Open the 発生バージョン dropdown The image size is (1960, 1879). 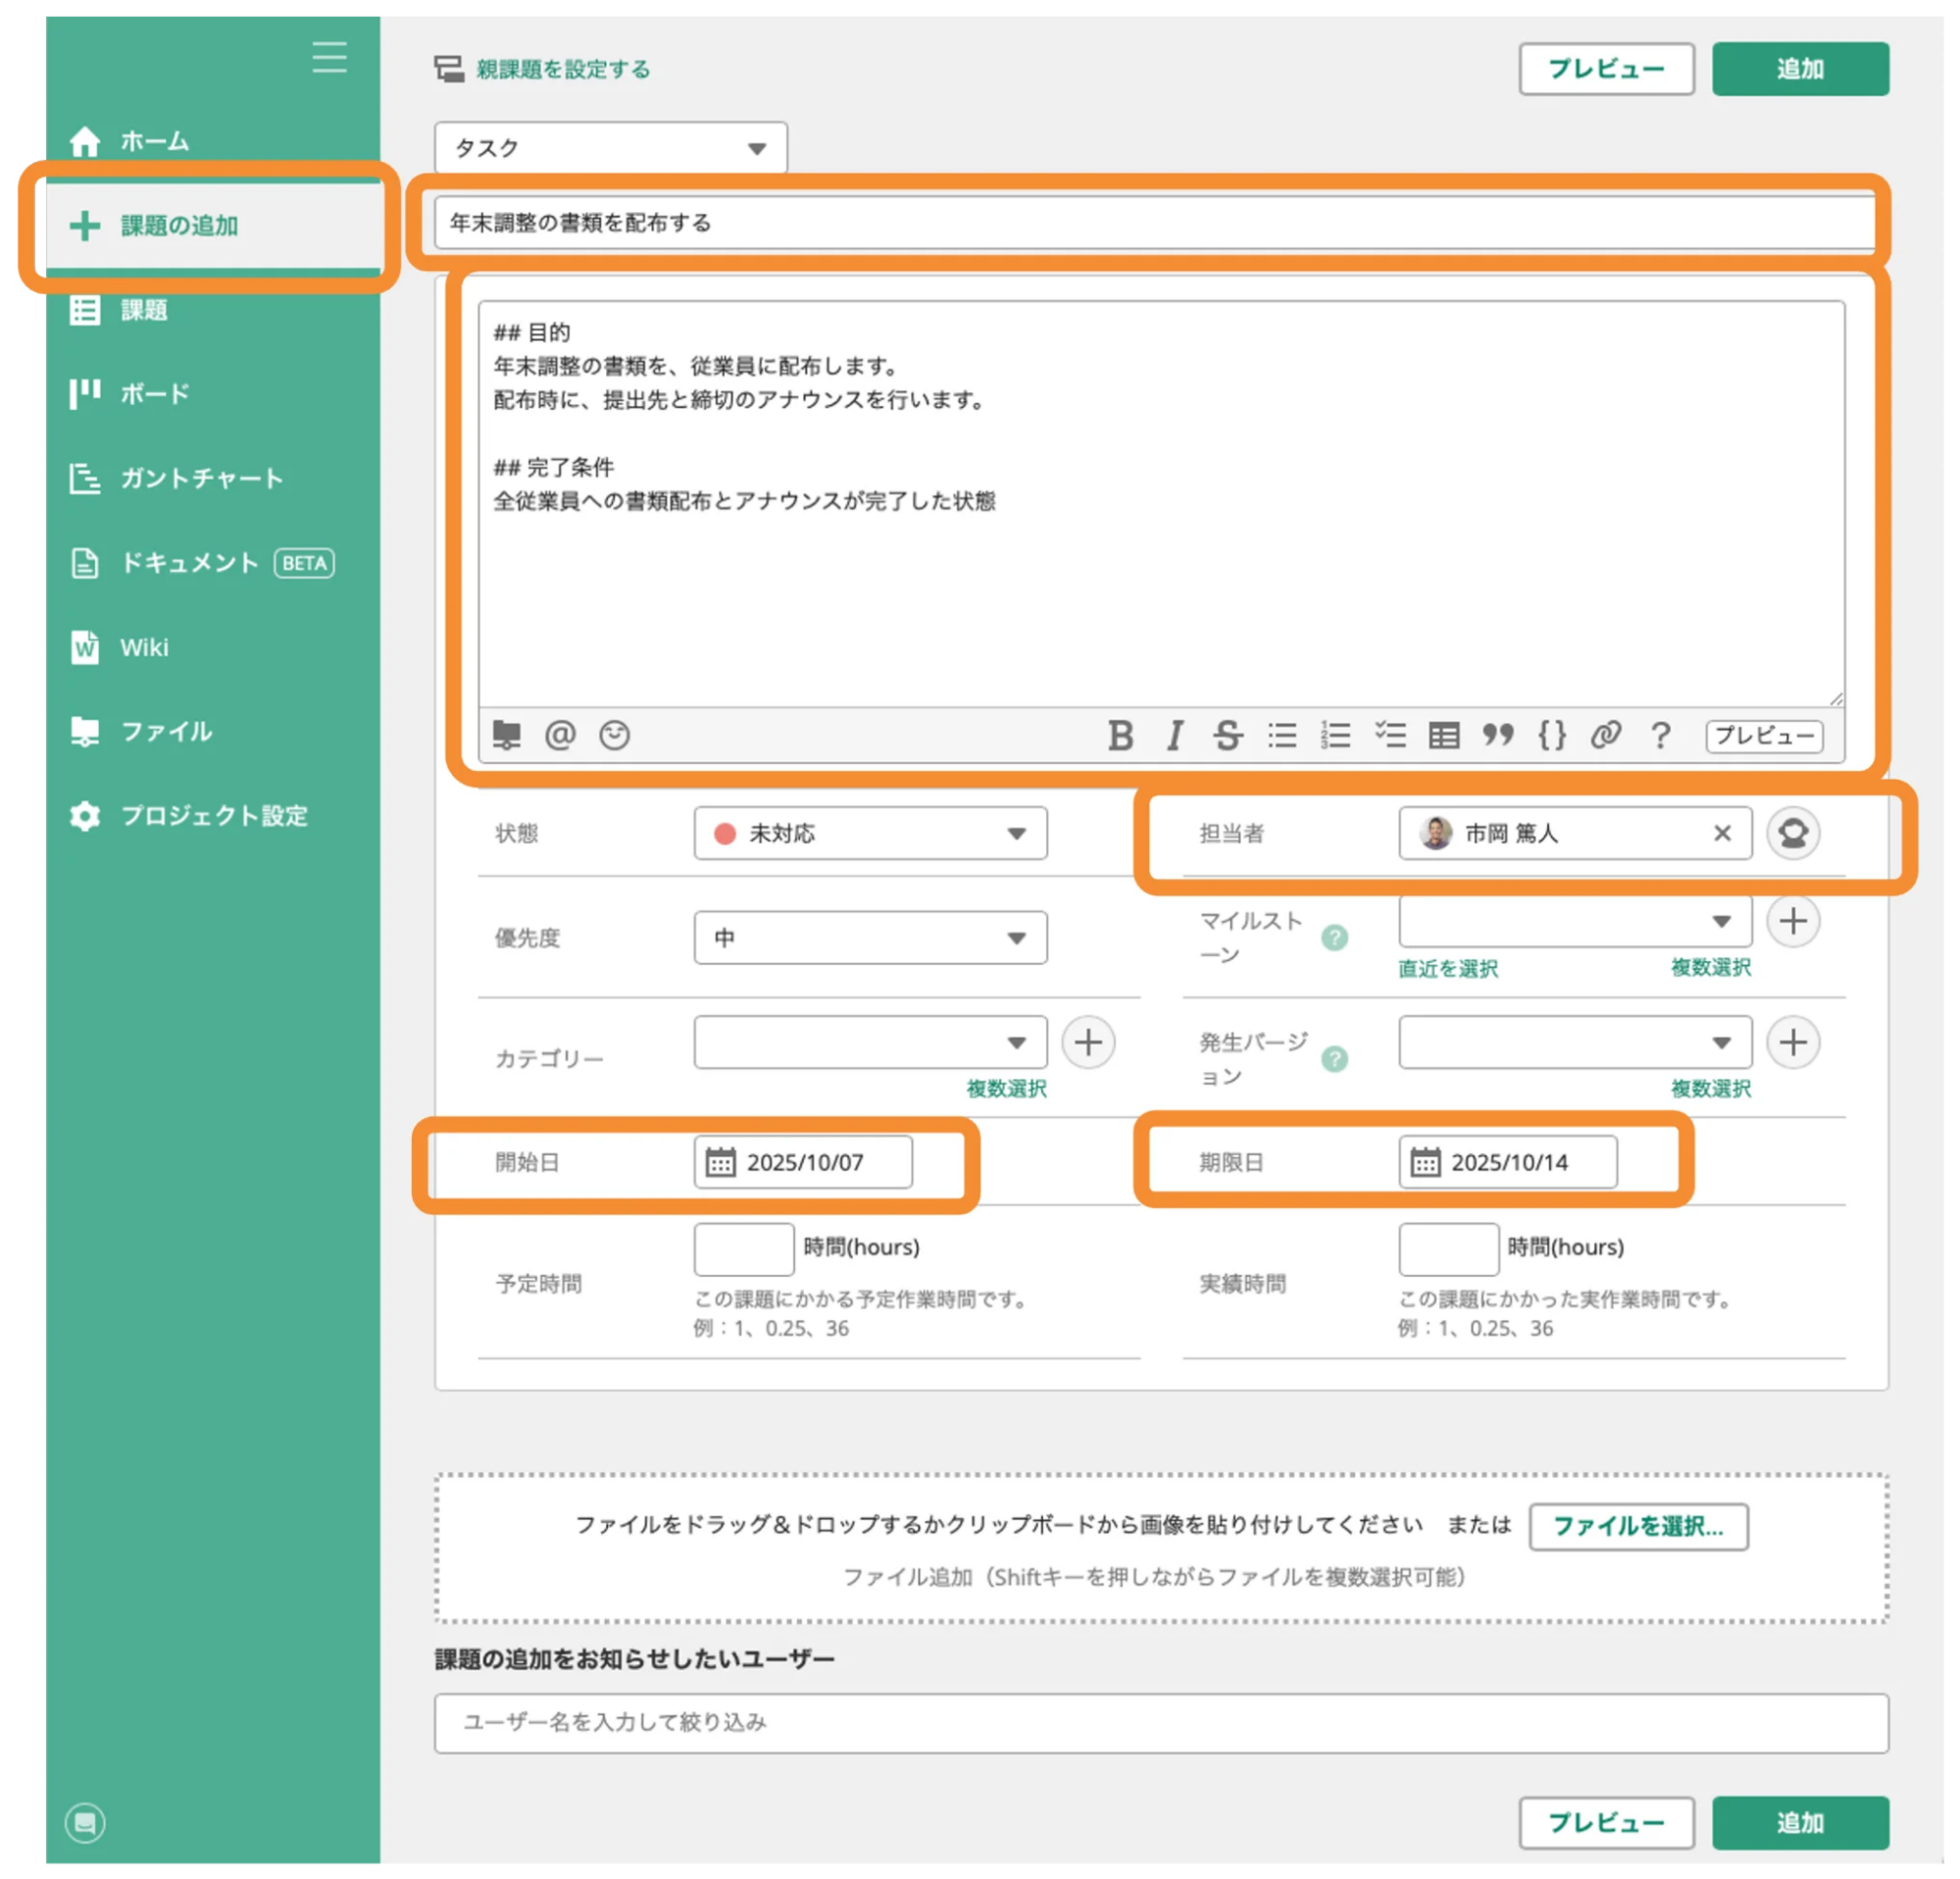(x=1575, y=1042)
